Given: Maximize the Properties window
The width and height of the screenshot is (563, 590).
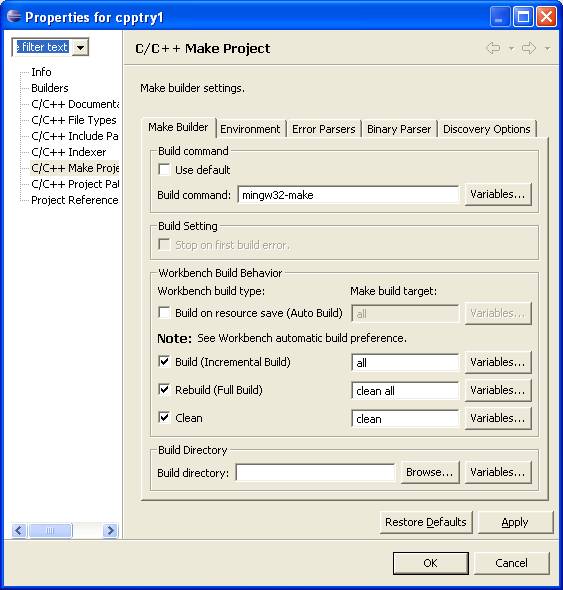Looking at the screenshot, I should point(523,17).
